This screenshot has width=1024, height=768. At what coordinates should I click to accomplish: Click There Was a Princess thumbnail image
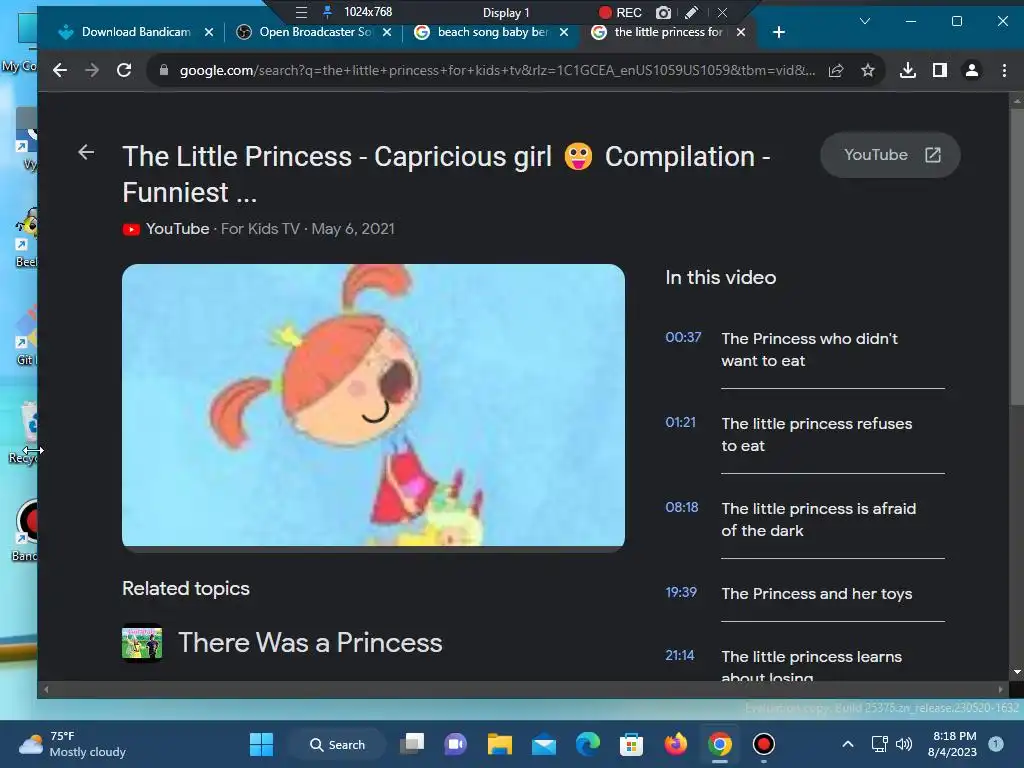point(142,643)
